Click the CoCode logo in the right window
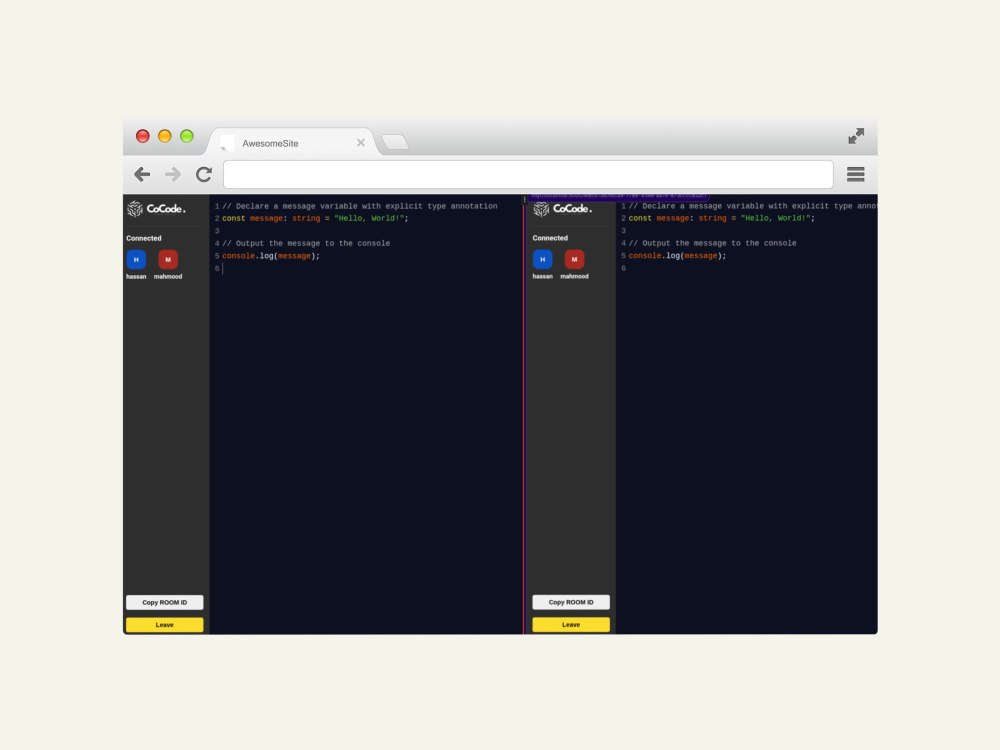This screenshot has height=750, width=1000. click(562, 209)
